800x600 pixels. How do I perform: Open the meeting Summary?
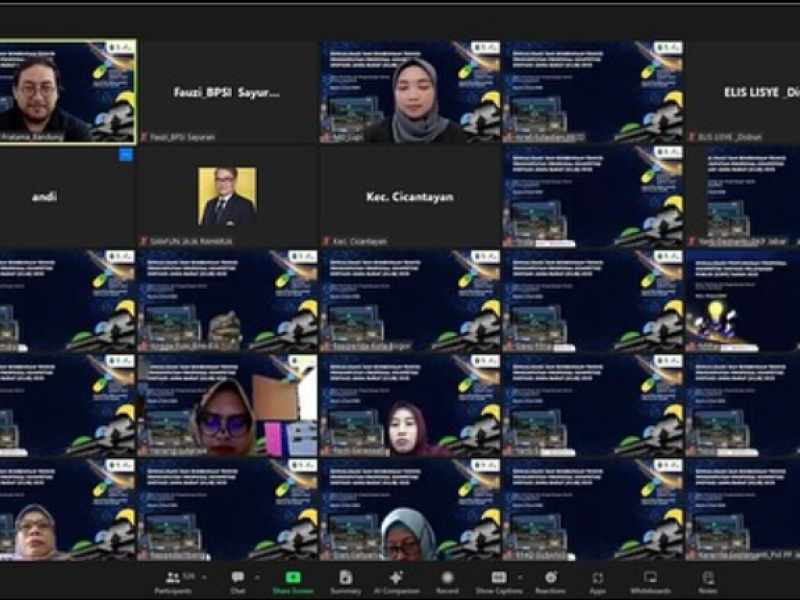tap(345, 578)
